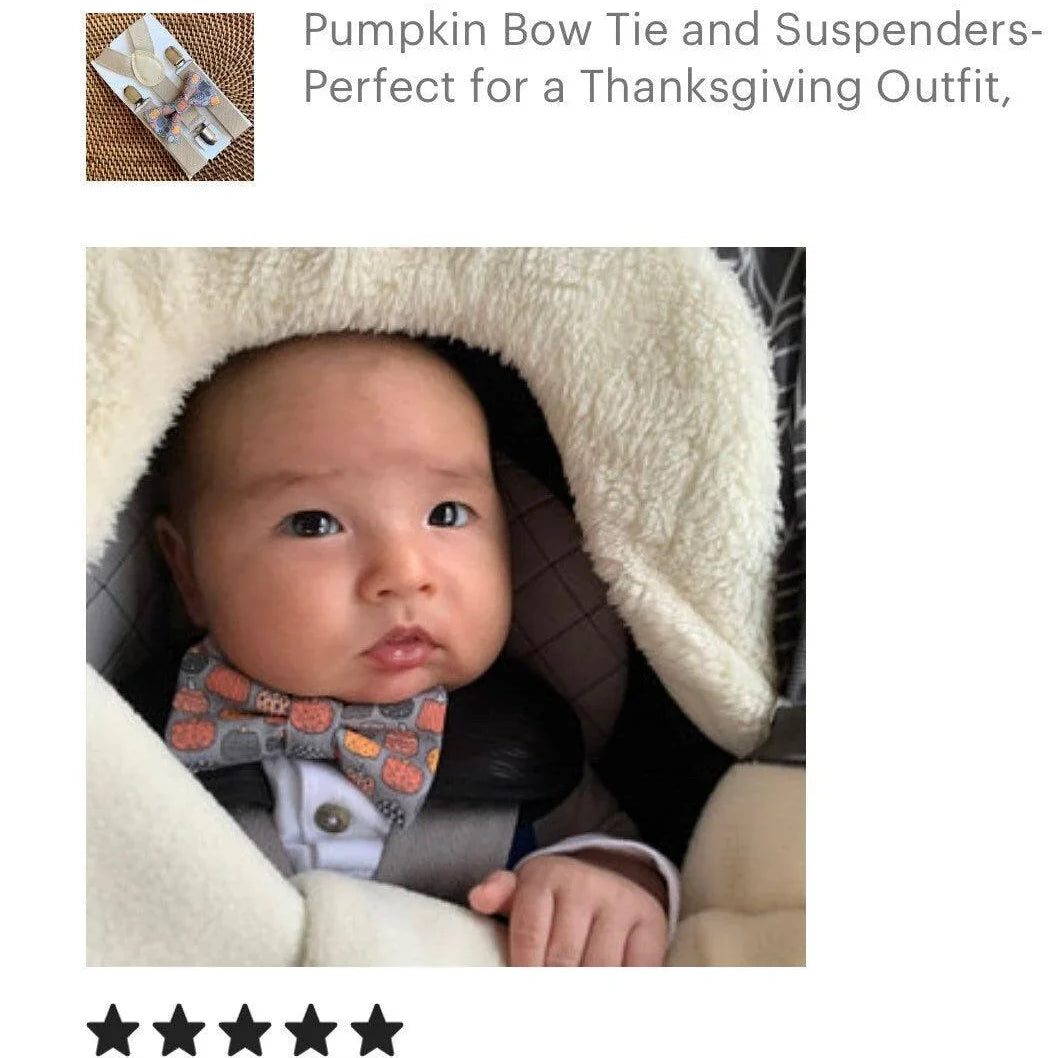1058x1058 pixels.
Task: Enlarge the baby review photo
Action: 446,607
